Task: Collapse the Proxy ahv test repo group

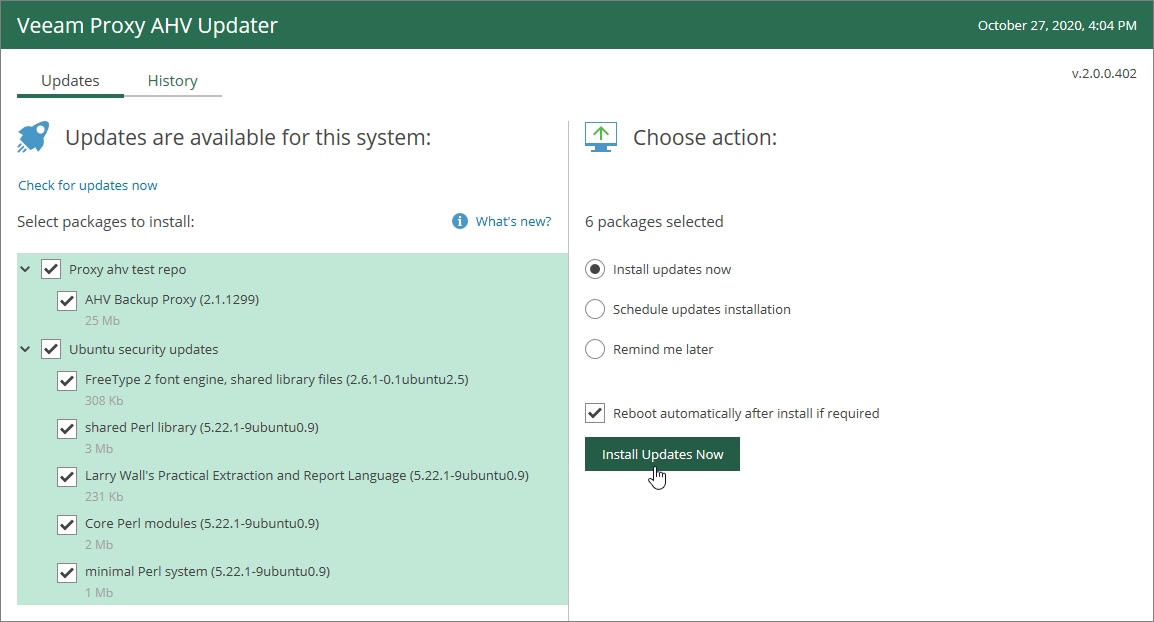Action: 25,269
